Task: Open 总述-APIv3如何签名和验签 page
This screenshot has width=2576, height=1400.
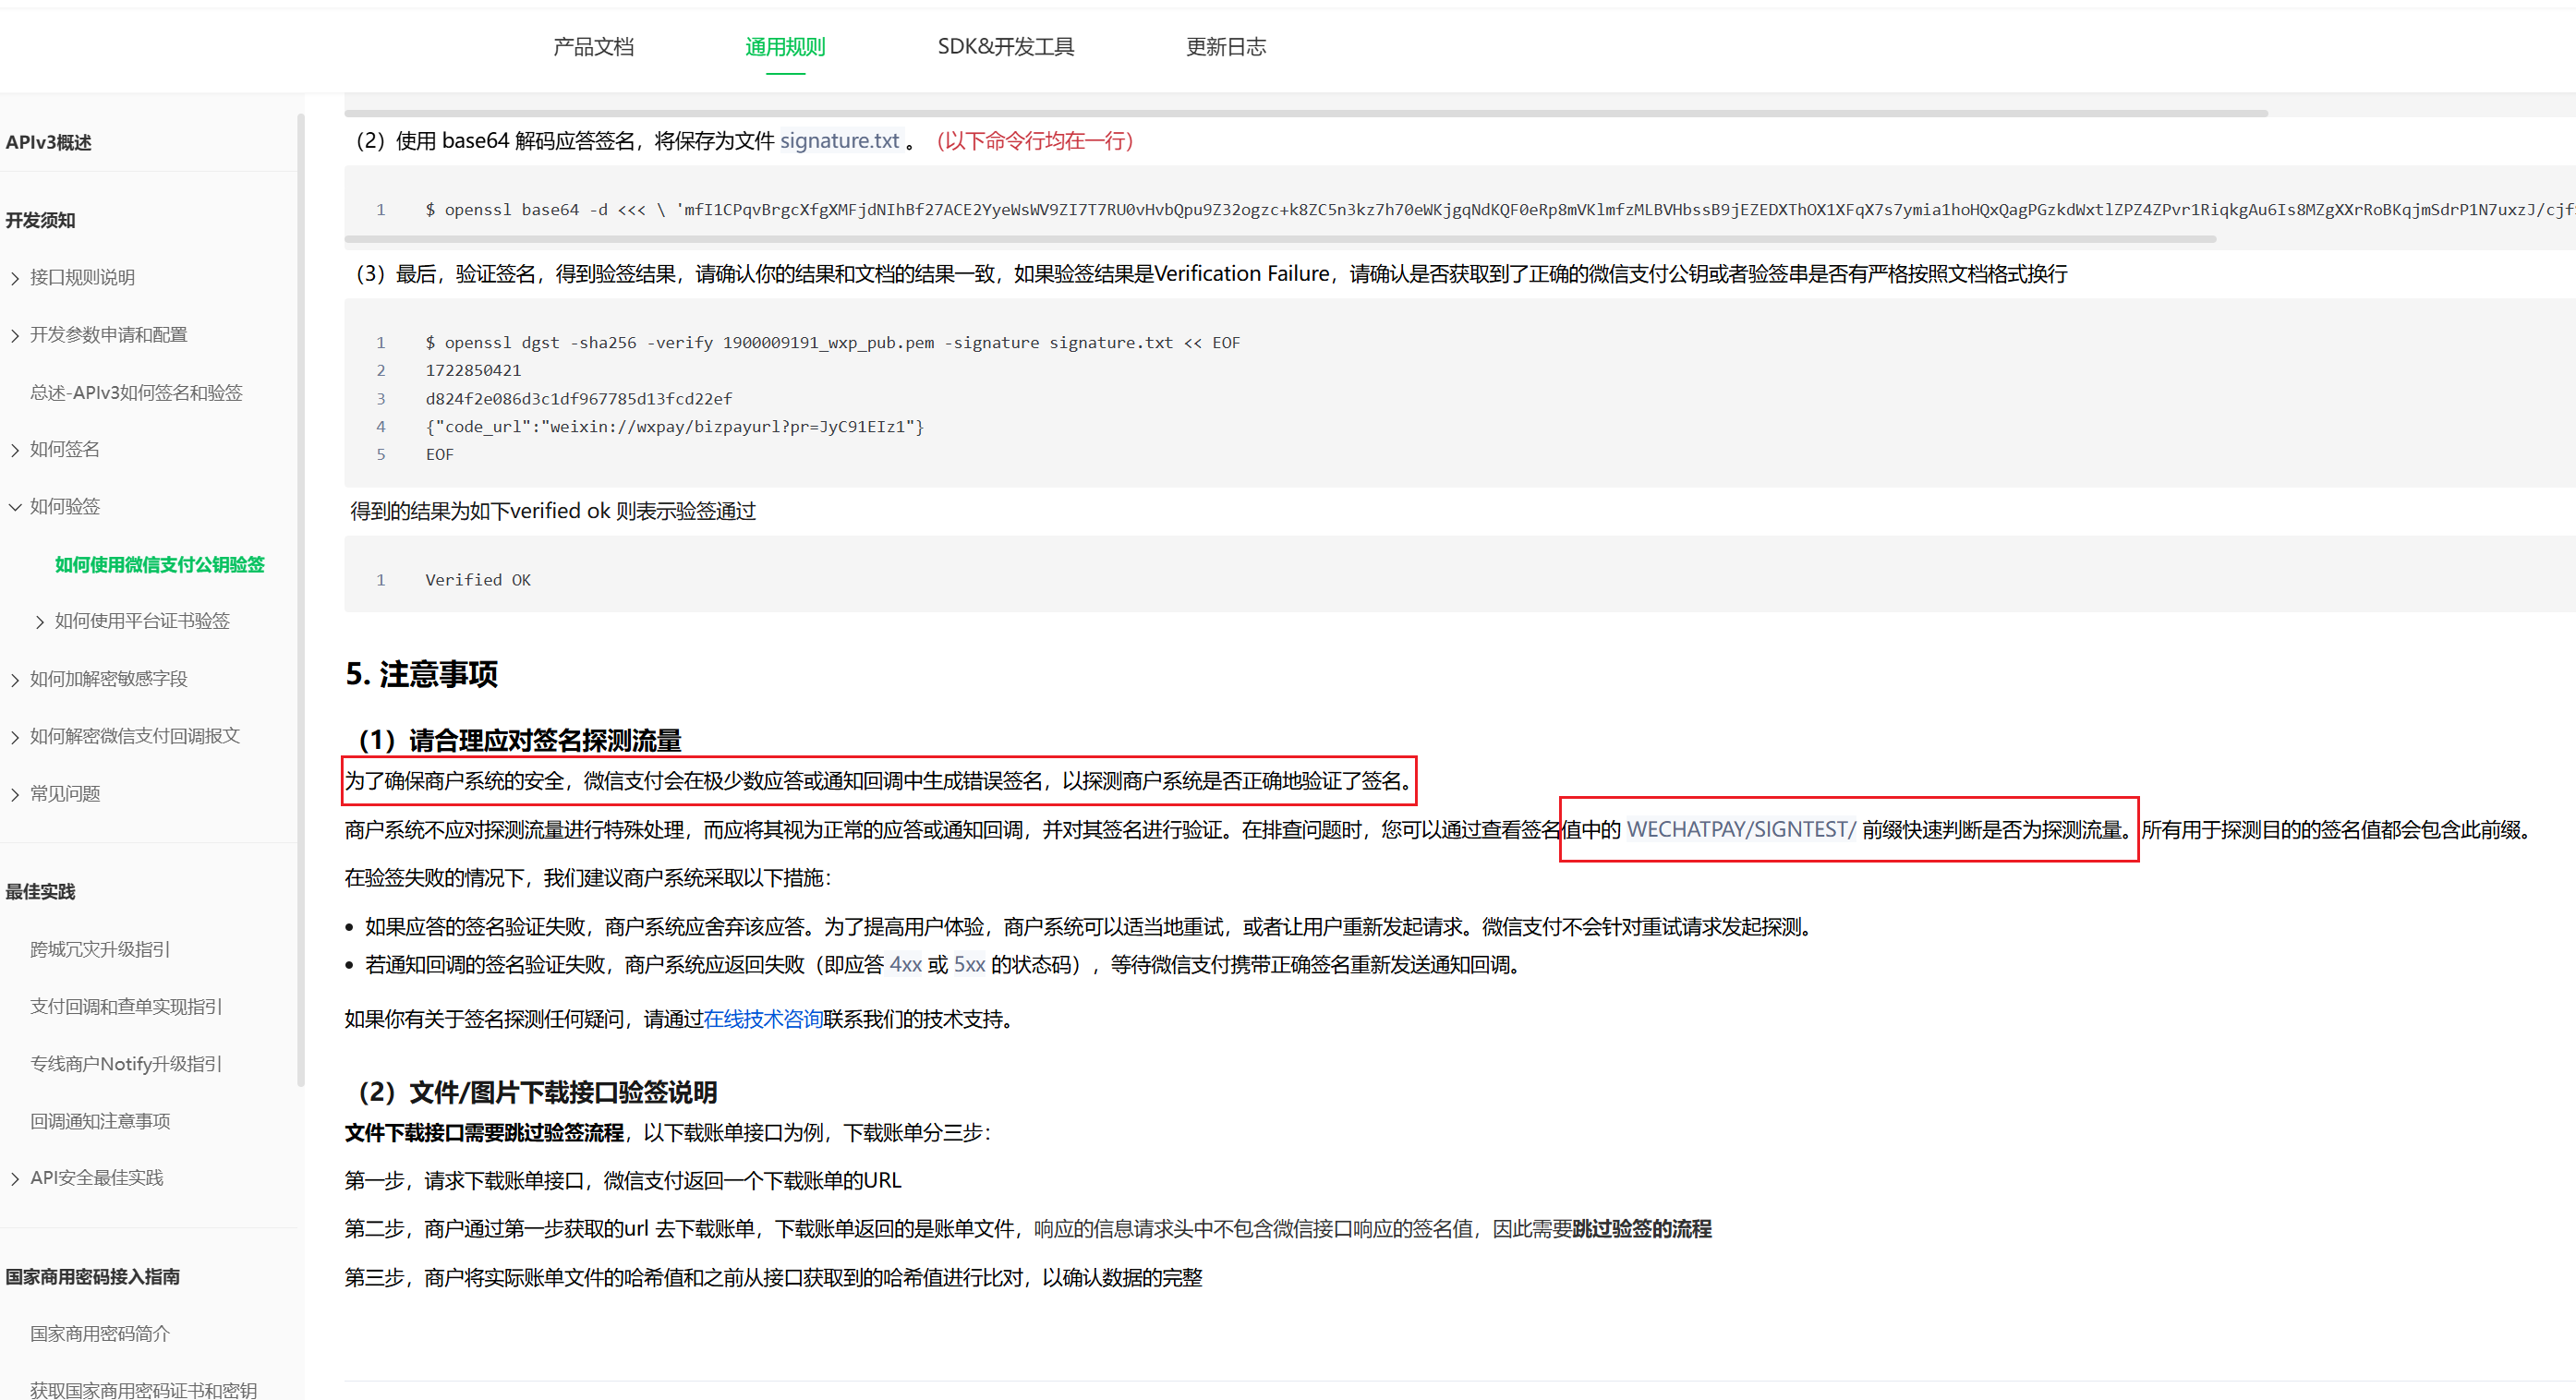Action: click(136, 393)
